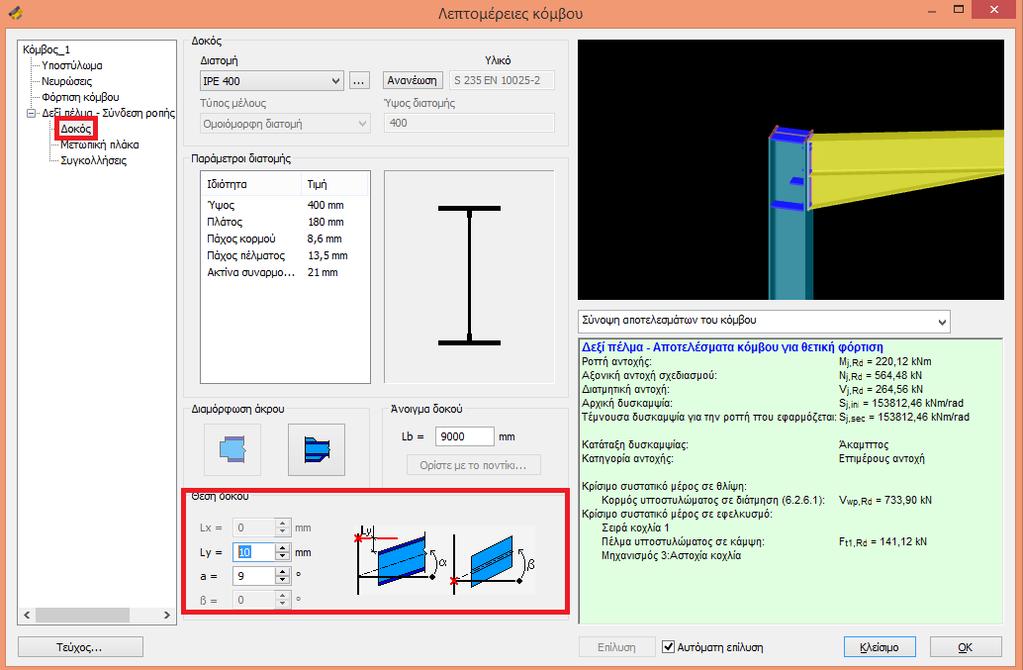Screen dimensions: 1023x670
Task: Select Δοκός in the tree
Action: click(x=76, y=129)
